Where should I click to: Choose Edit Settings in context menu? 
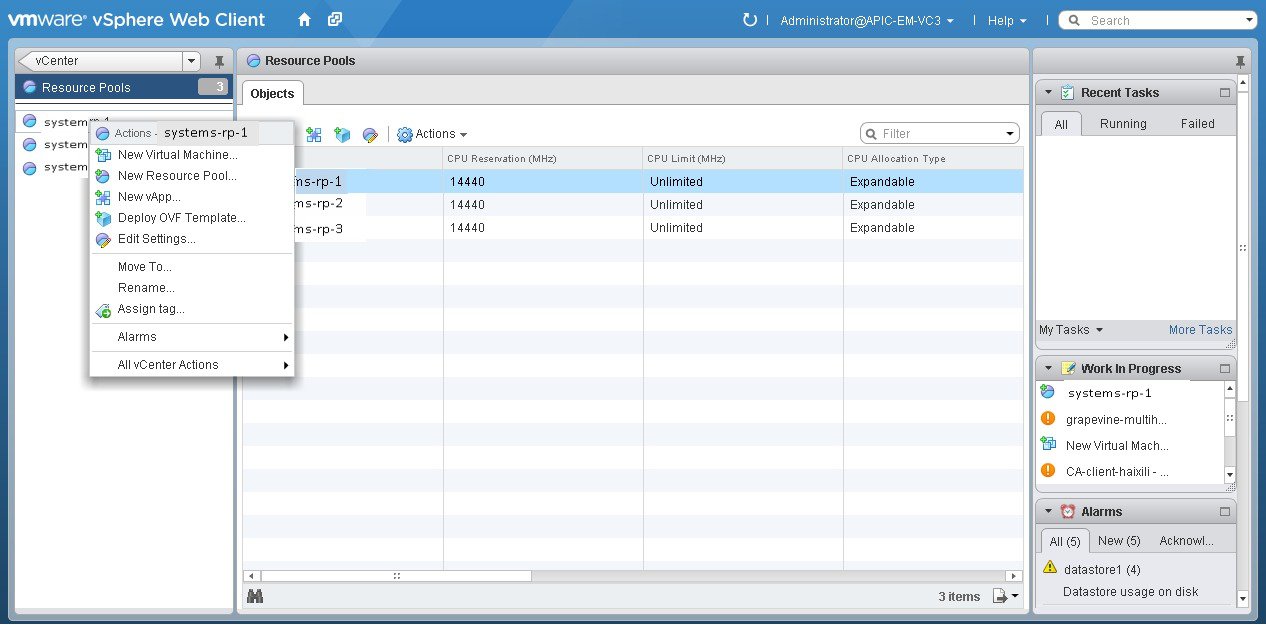tap(156, 239)
